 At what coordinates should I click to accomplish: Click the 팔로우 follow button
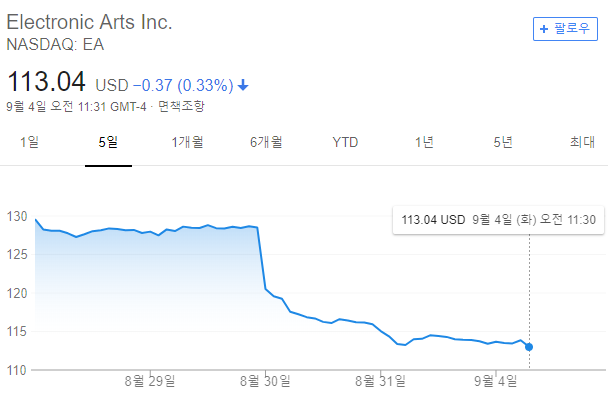coord(565,29)
